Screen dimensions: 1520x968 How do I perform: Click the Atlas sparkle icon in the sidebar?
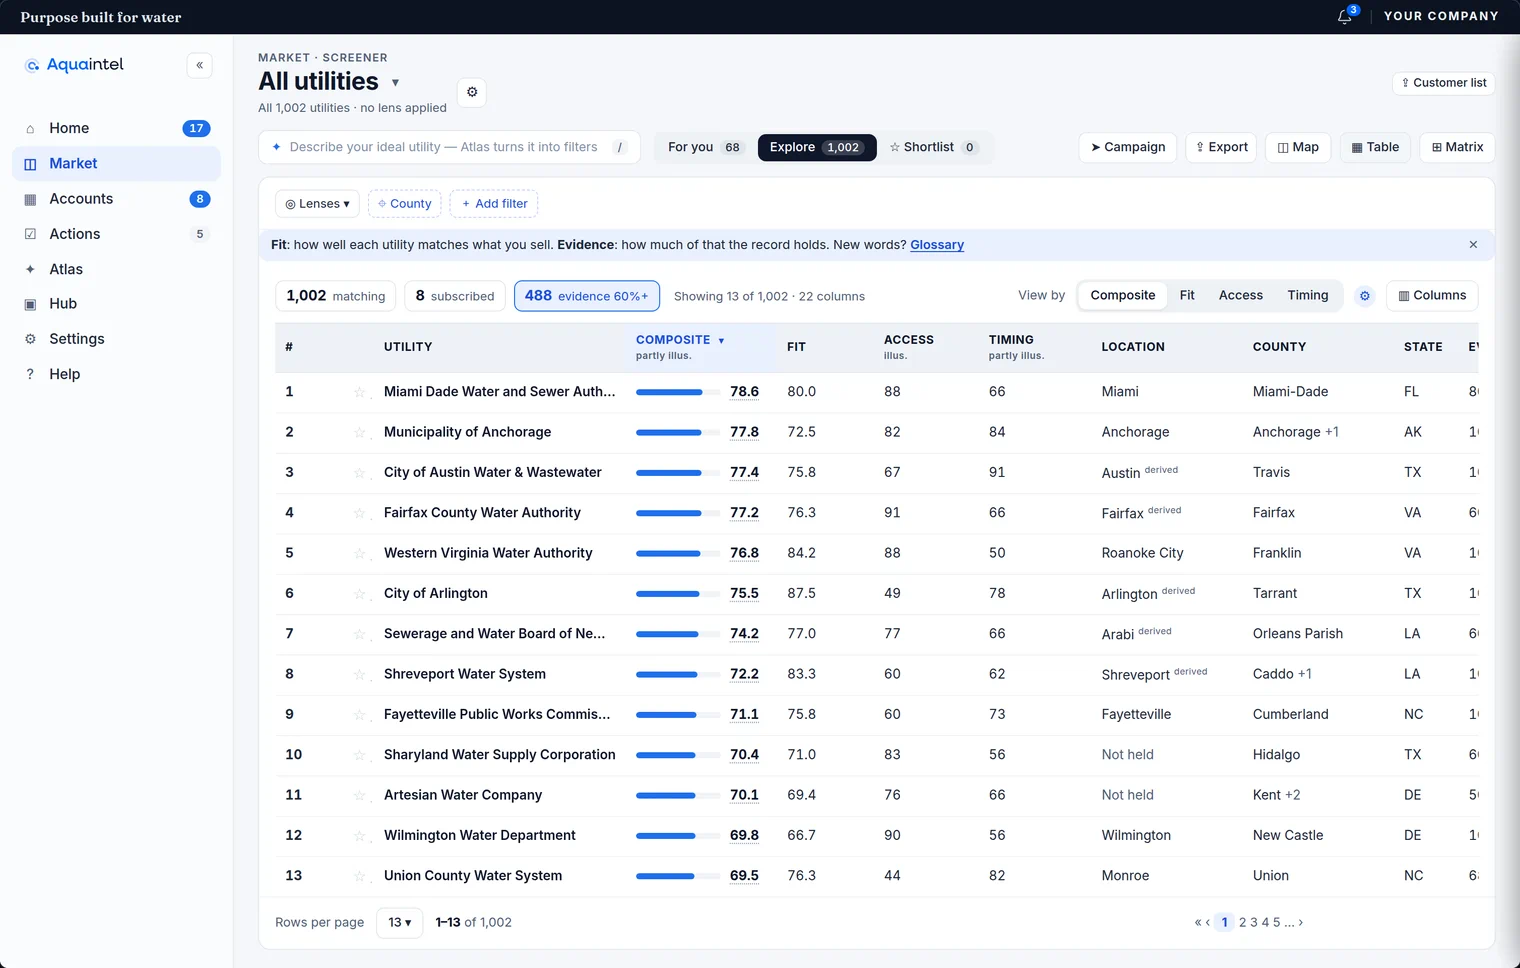click(x=30, y=269)
